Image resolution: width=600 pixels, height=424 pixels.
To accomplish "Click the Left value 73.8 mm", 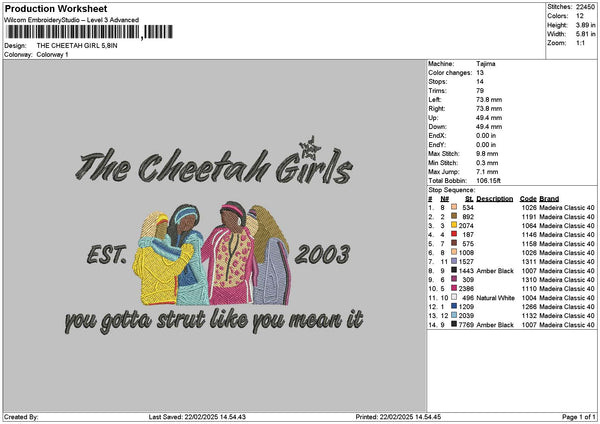I will (489, 99).
